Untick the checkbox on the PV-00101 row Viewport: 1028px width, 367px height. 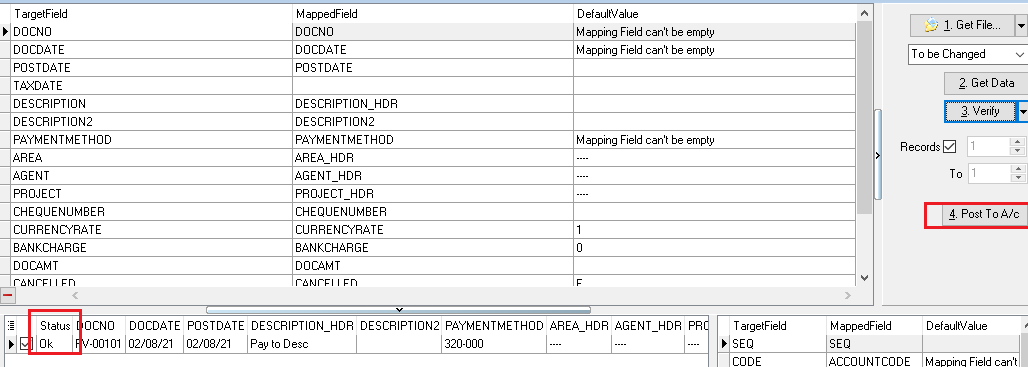click(x=26, y=344)
